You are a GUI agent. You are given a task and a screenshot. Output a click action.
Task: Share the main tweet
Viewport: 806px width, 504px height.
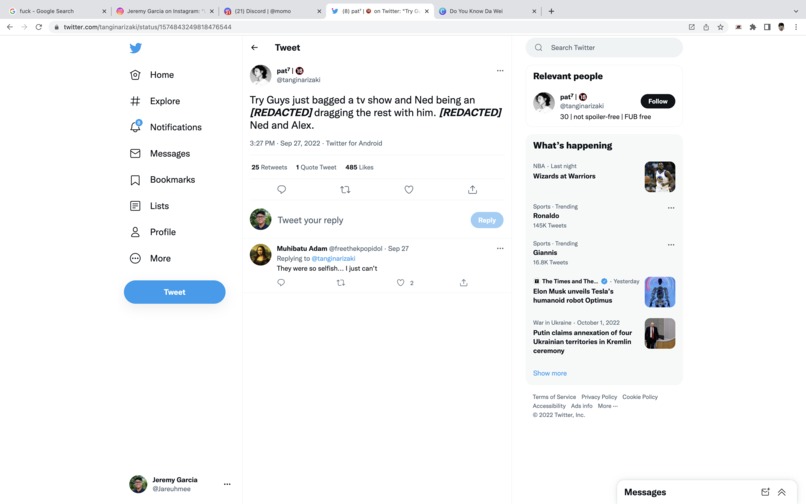tap(472, 189)
